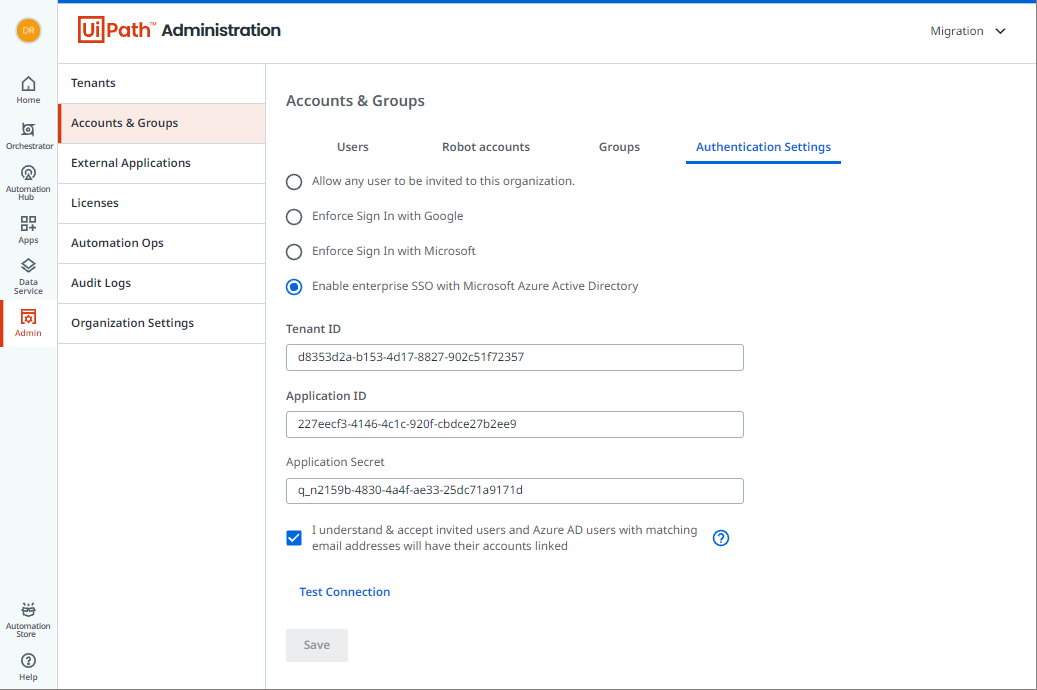Image resolution: width=1037 pixels, height=690 pixels.
Task: Go to Home in sidebar
Action: (28, 90)
